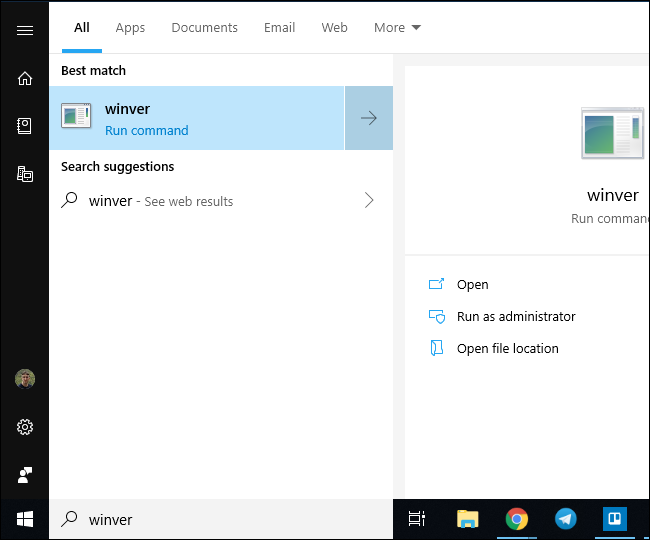The width and height of the screenshot is (650, 540).
Task: Open the Settings gear icon
Action: tap(25, 427)
